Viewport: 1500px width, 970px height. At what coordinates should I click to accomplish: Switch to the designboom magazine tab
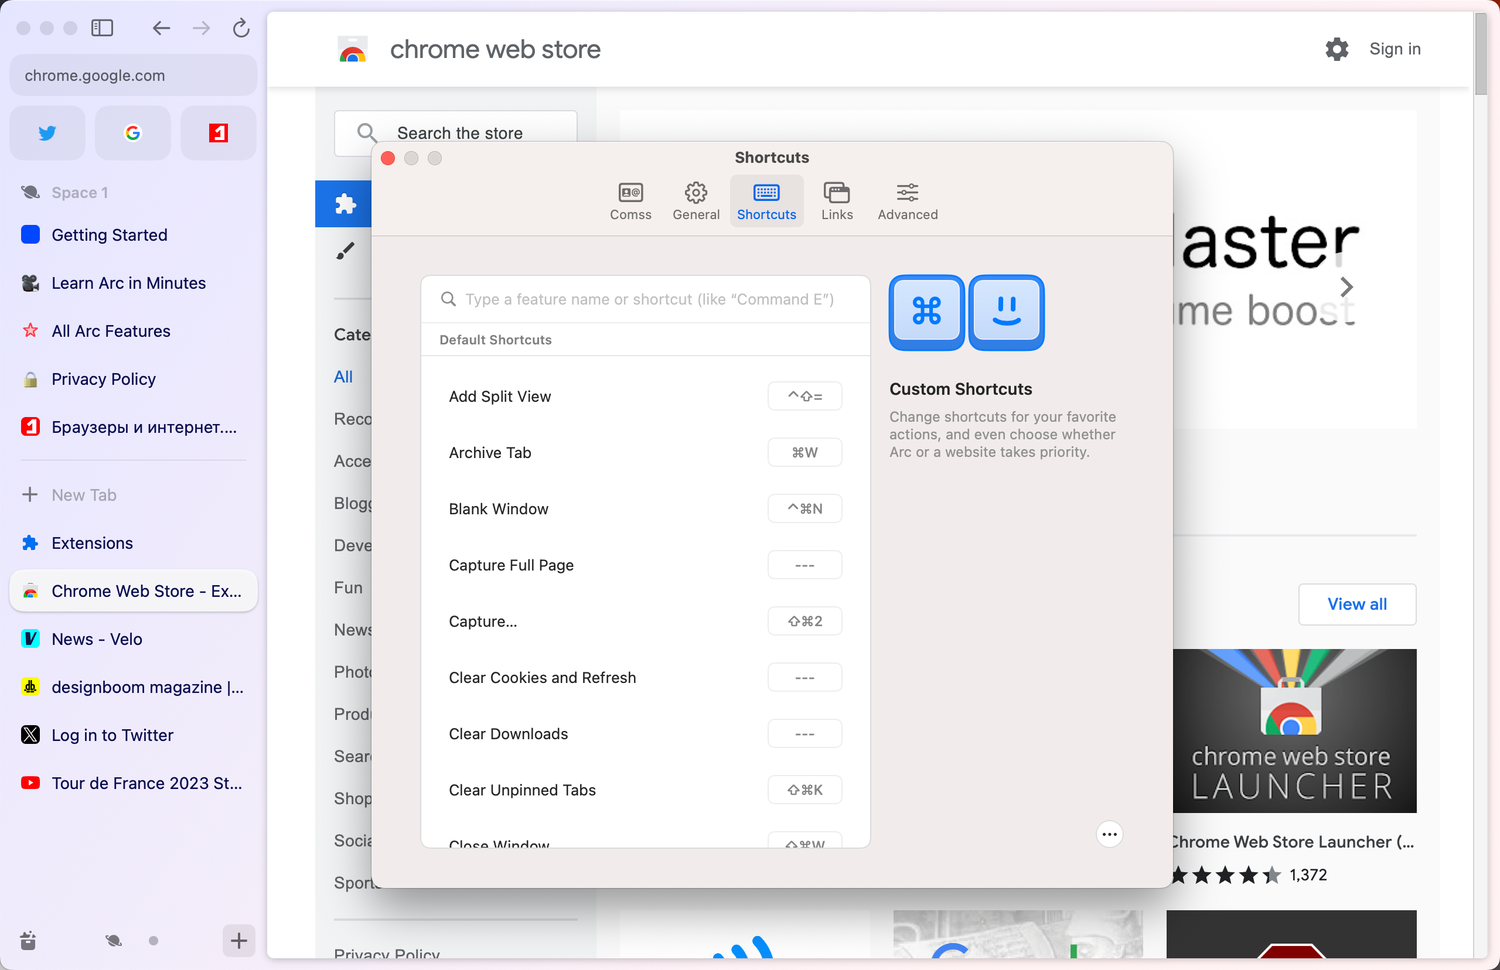click(133, 687)
